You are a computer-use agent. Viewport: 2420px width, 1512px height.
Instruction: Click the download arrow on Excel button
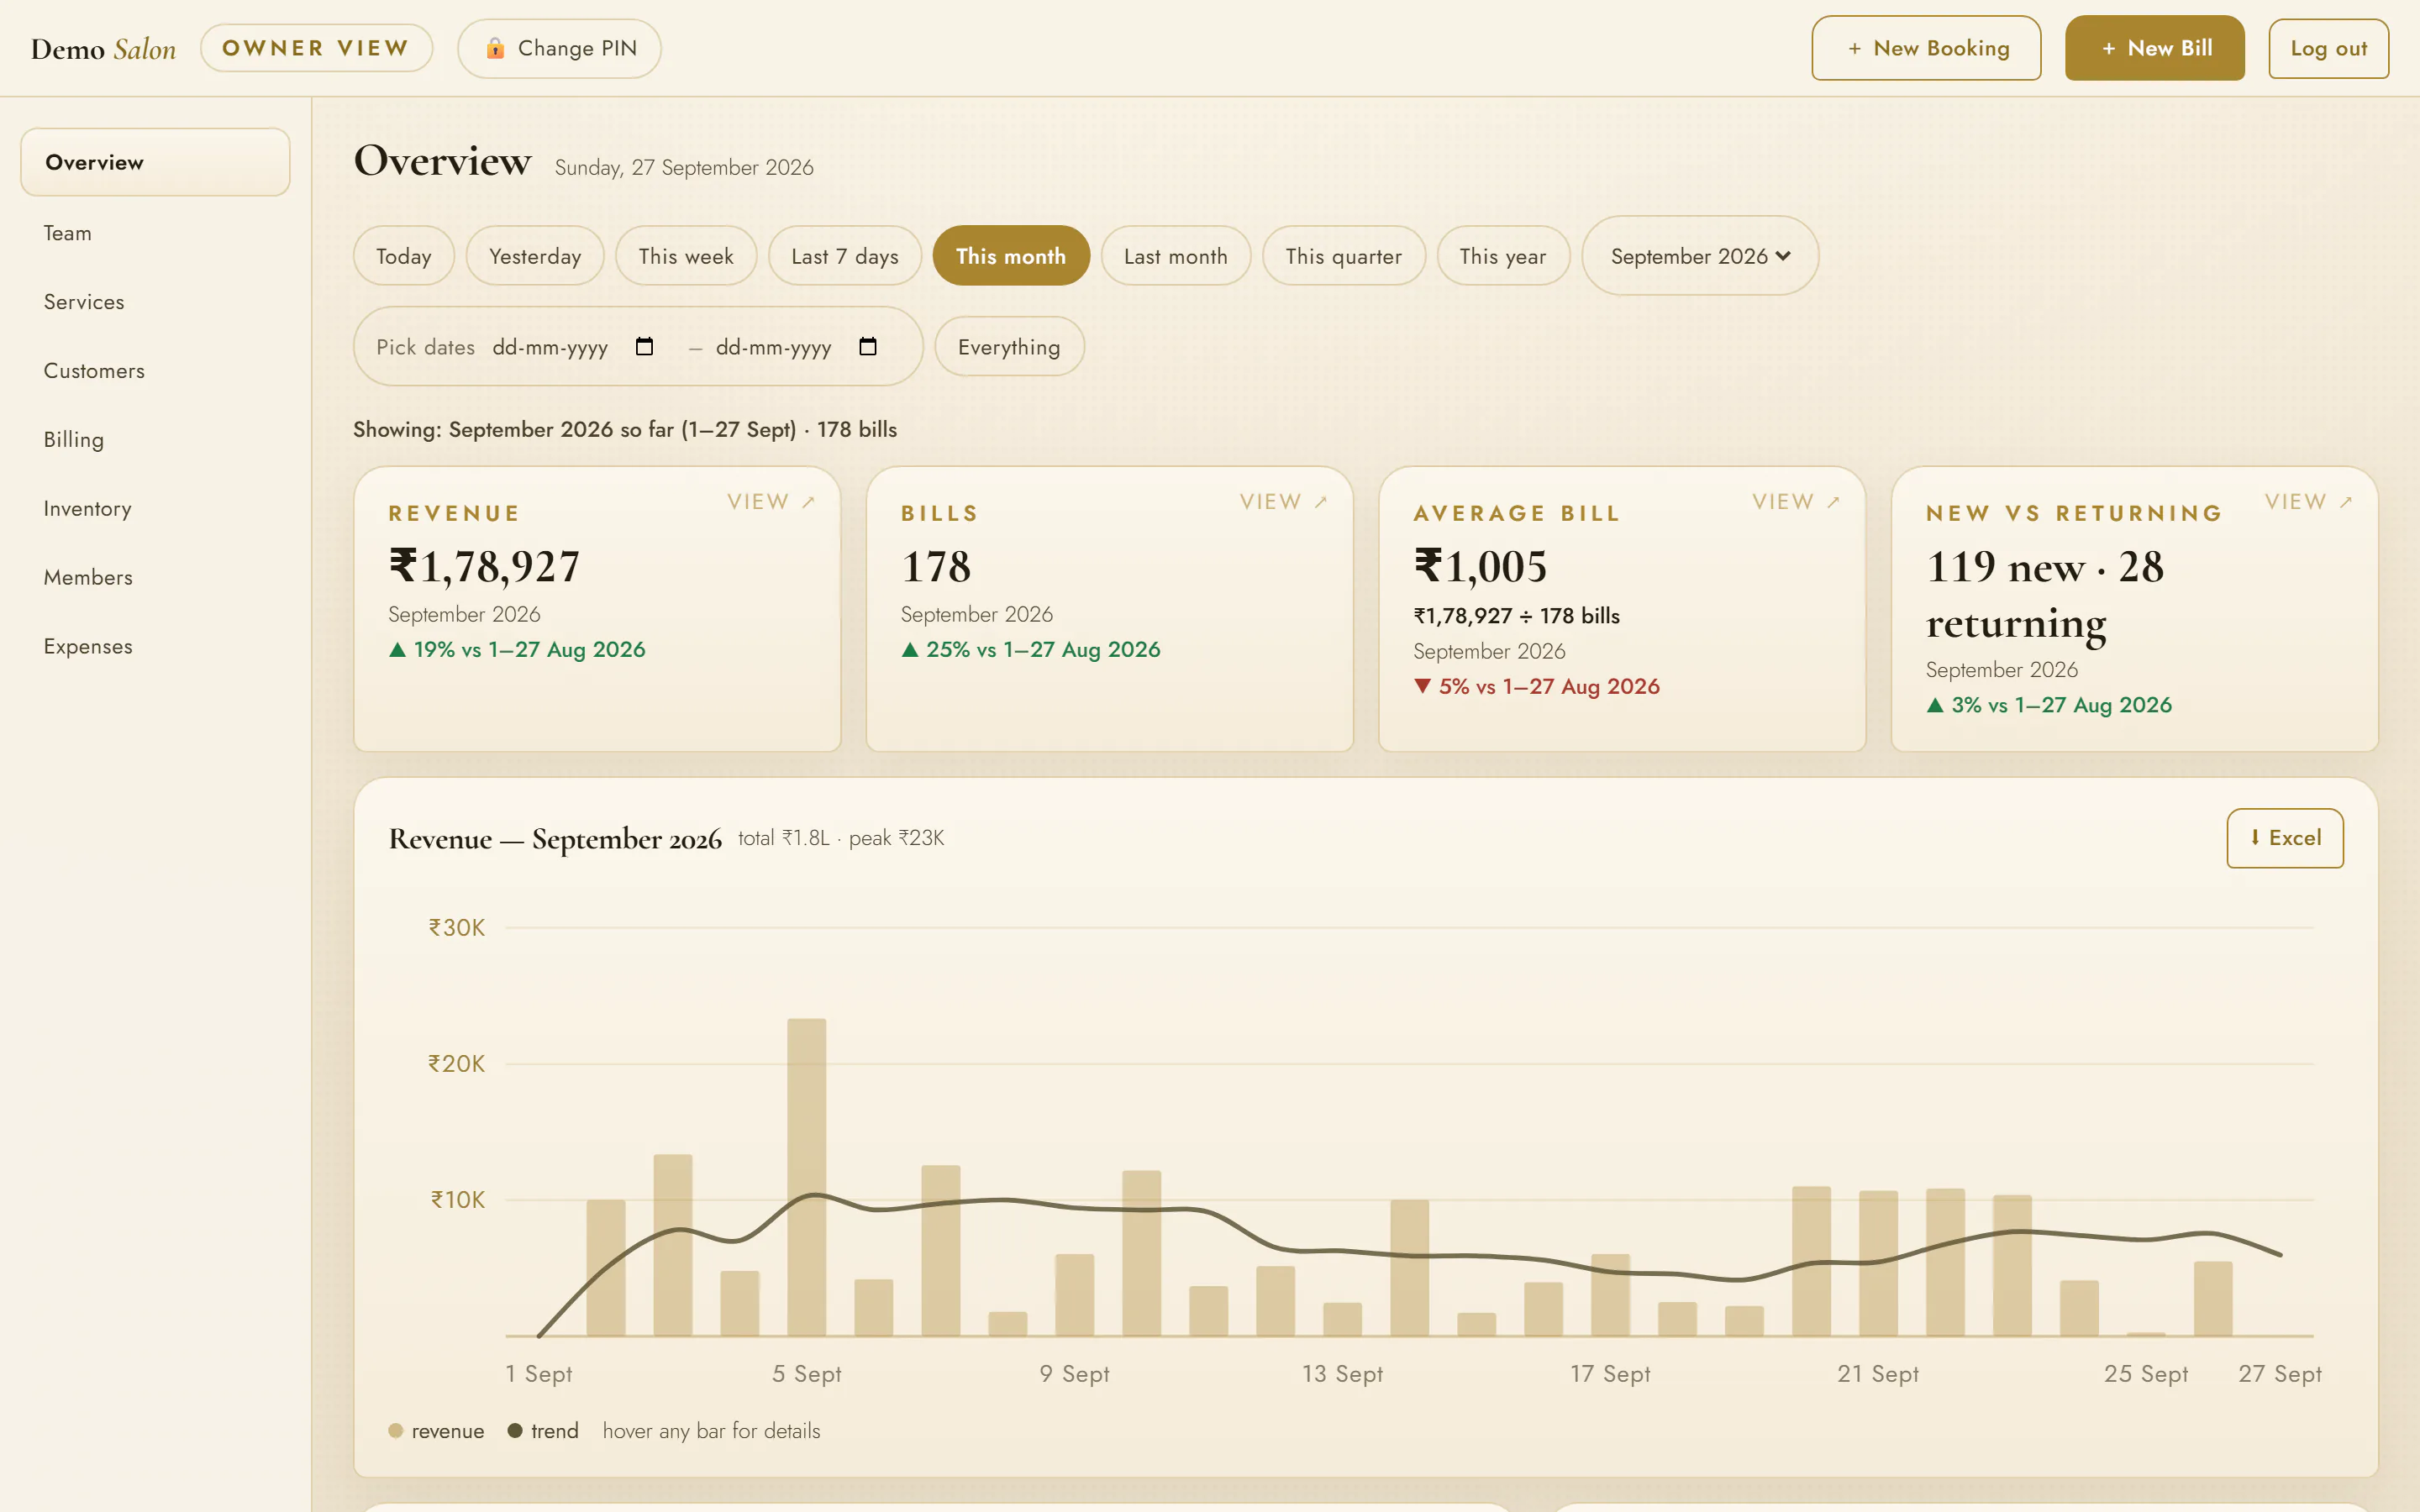(2255, 837)
